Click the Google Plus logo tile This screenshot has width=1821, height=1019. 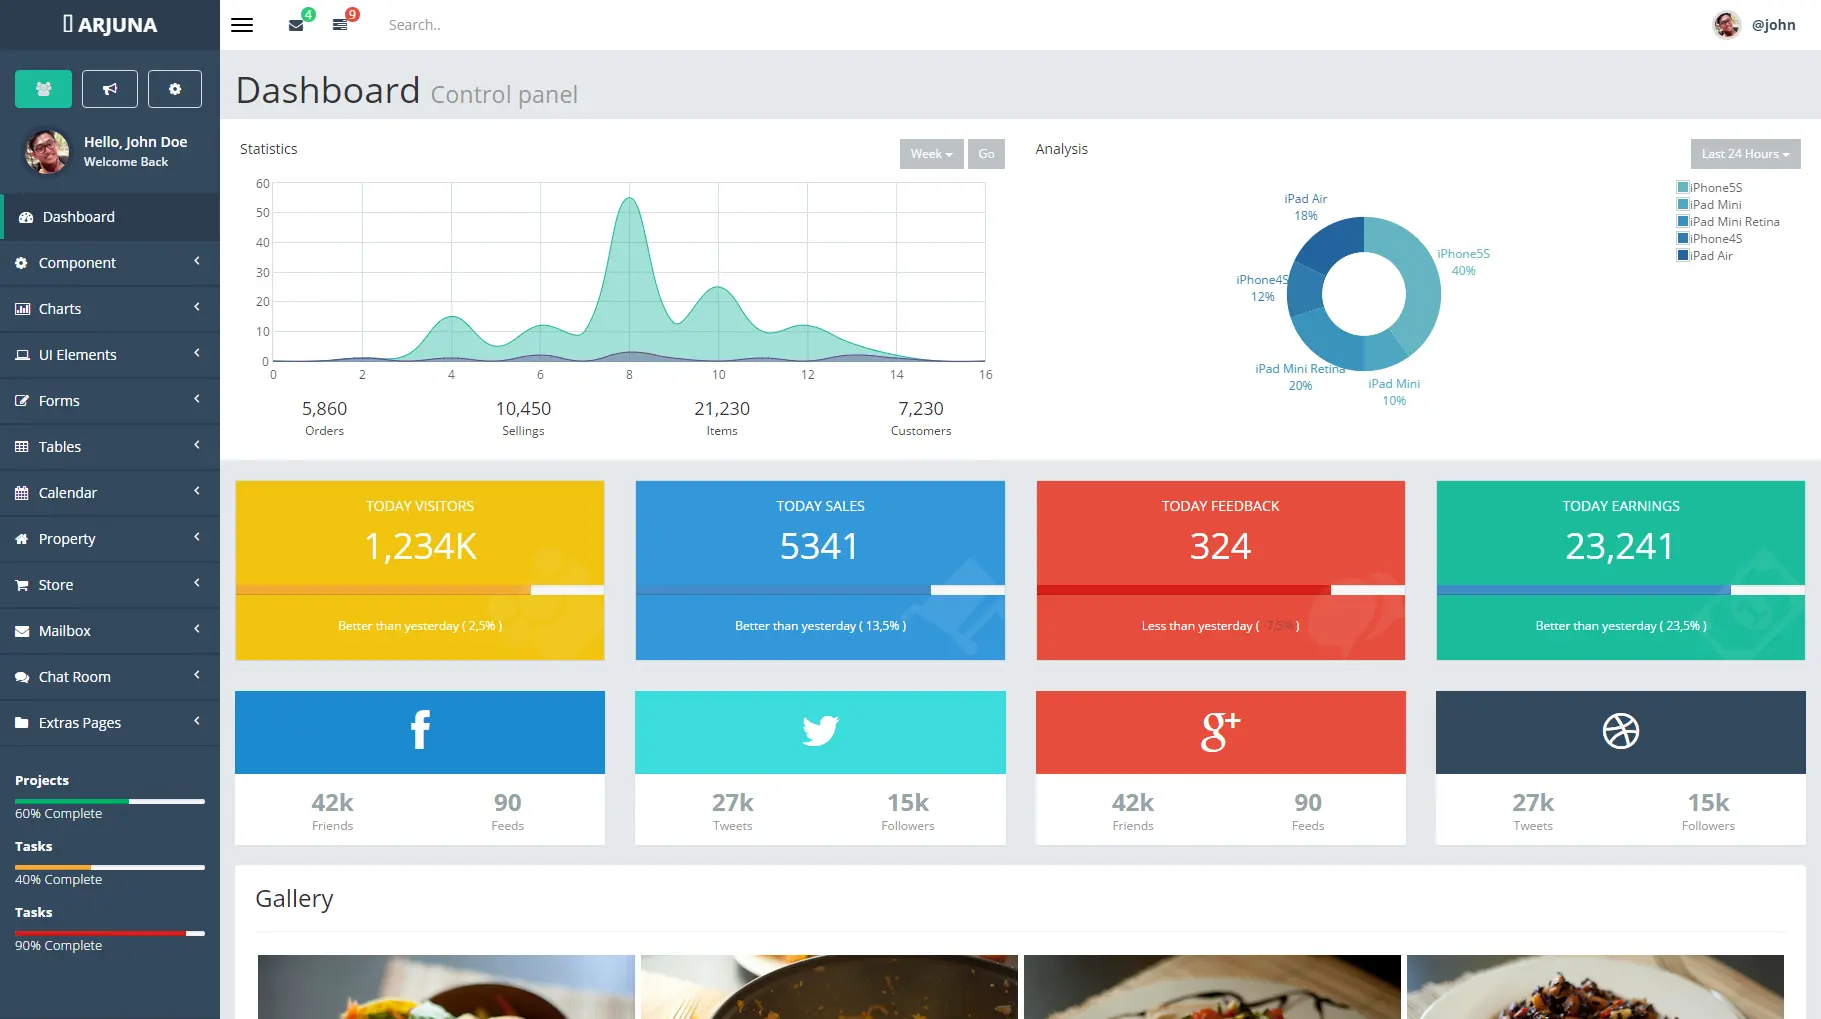[x=1221, y=732]
